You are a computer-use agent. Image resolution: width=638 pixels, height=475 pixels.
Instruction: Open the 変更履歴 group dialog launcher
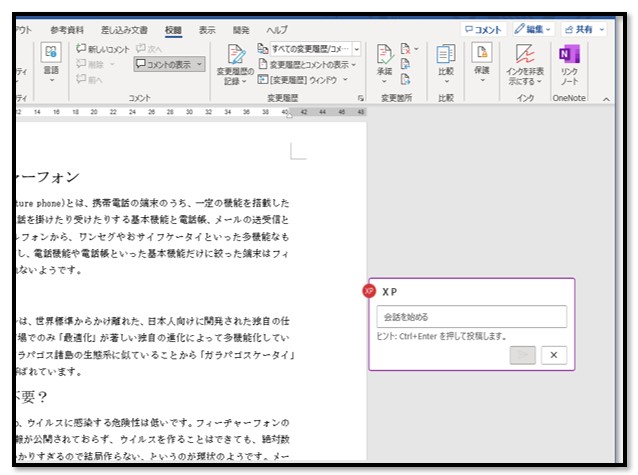tap(361, 98)
